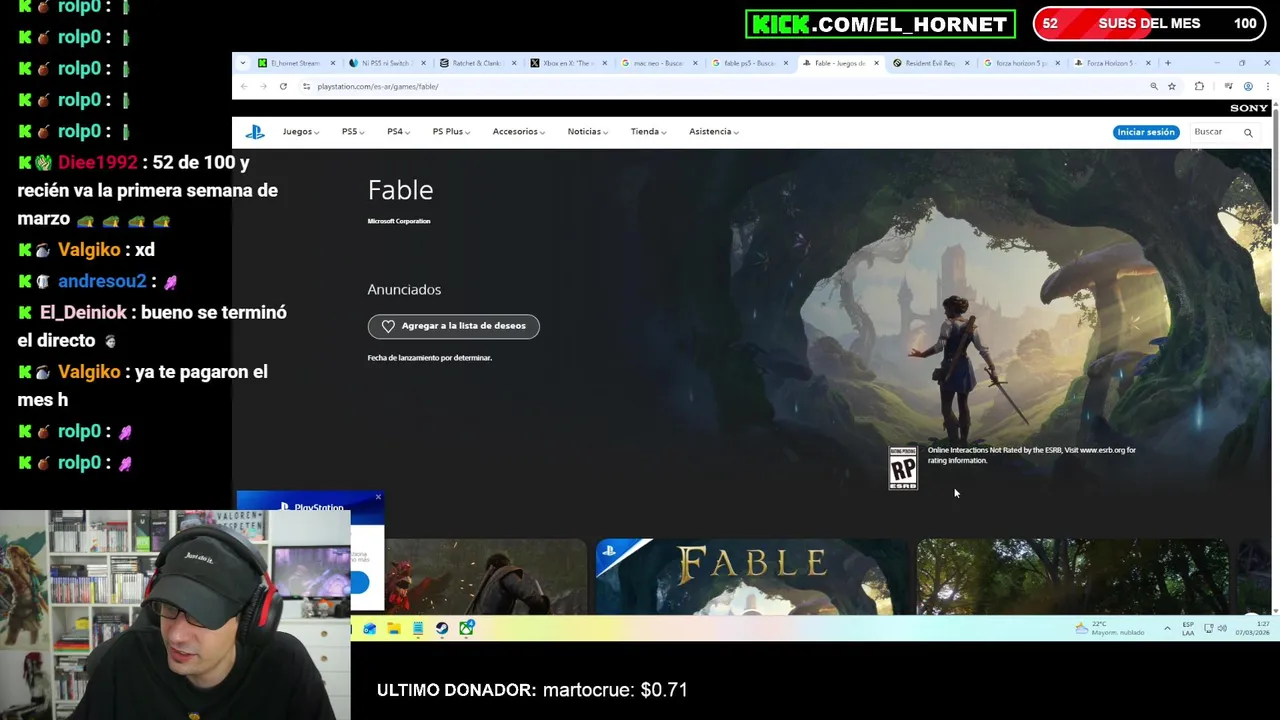Expand the PS5 menu
Viewport: 1280px width, 720px height.
pyautogui.click(x=353, y=132)
